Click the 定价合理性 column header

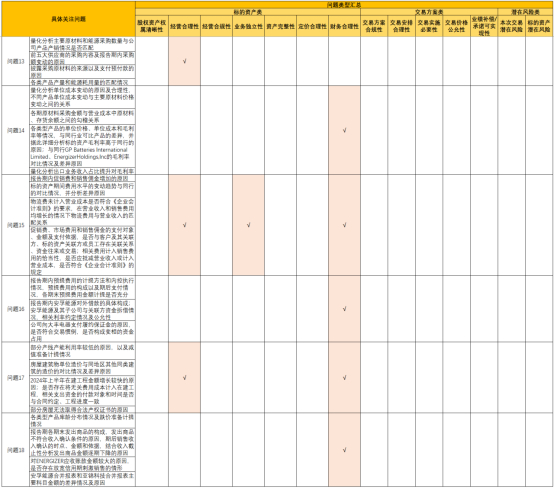312,26
